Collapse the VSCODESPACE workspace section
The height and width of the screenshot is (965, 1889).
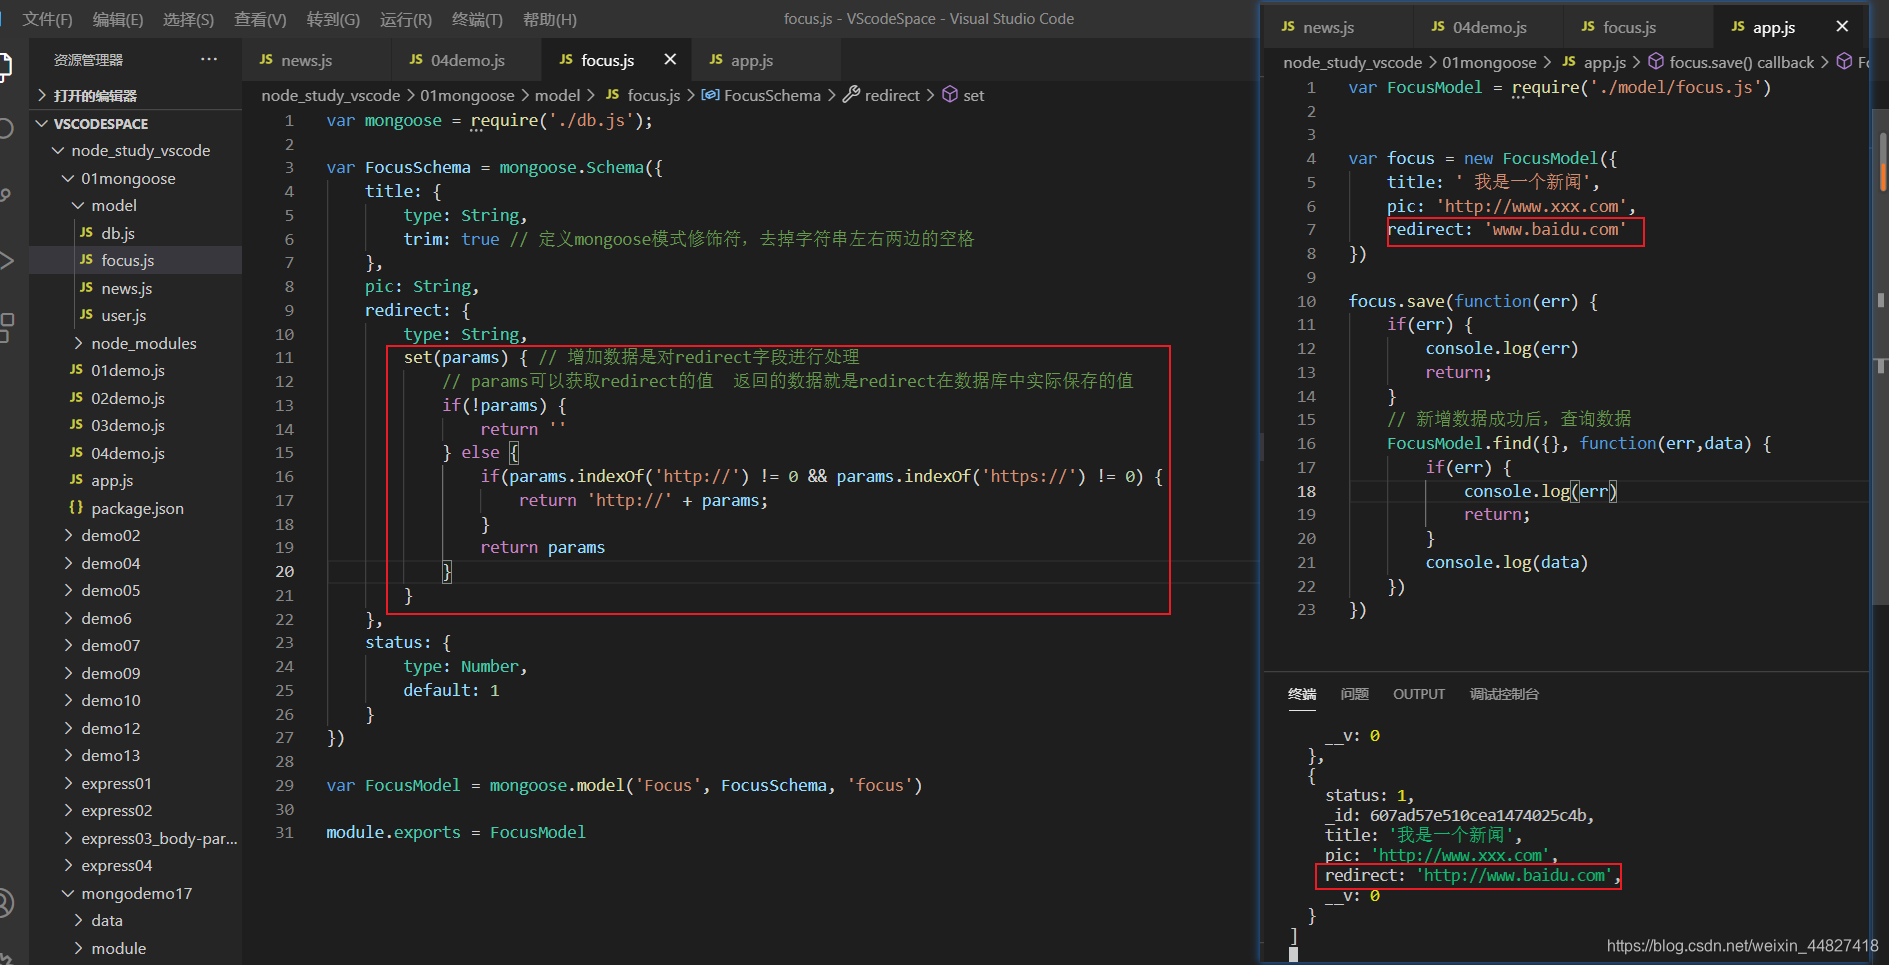tap(136, 123)
